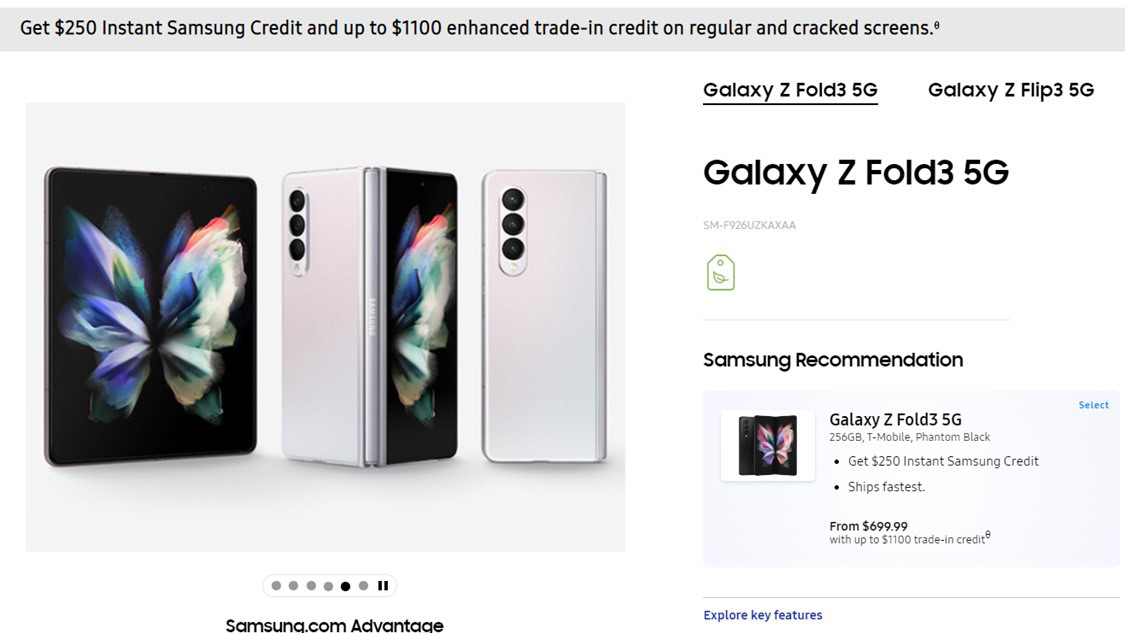Click the trade-in credit footnote superscript
Image resolution: width=1125 pixels, height=633 pixels.
point(988,535)
